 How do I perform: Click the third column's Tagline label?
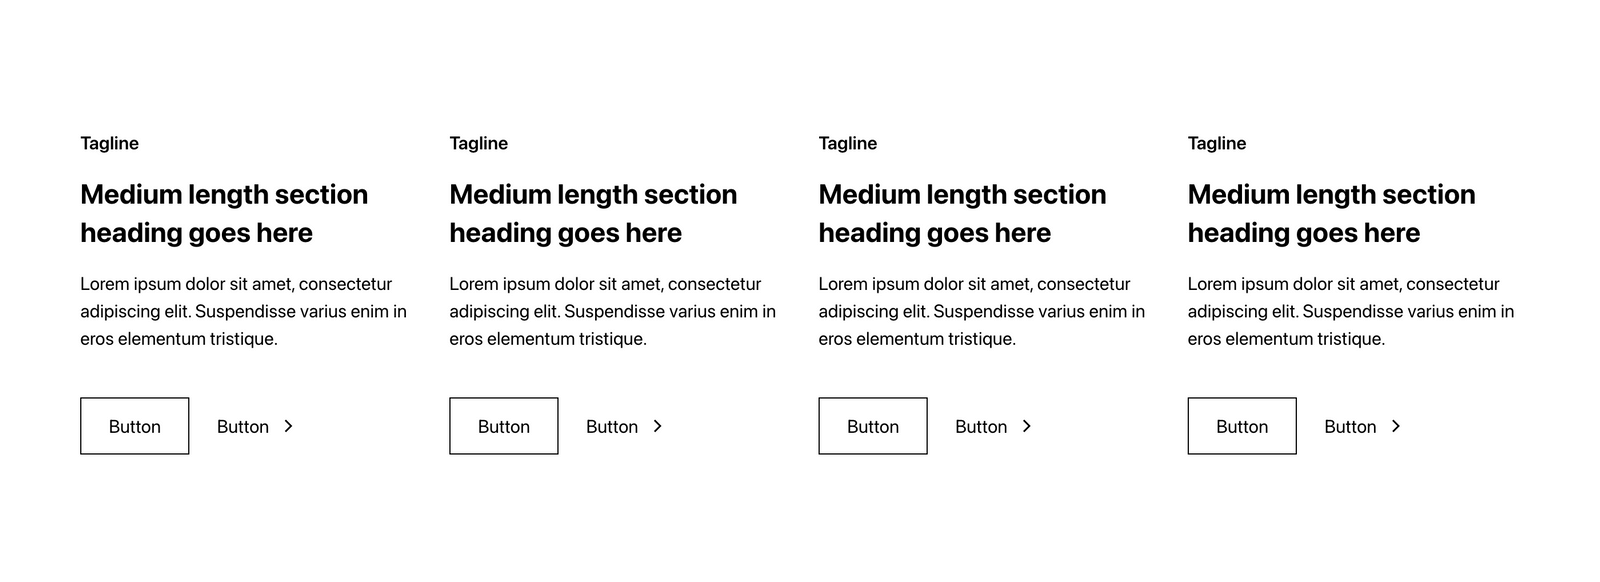pos(848,143)
